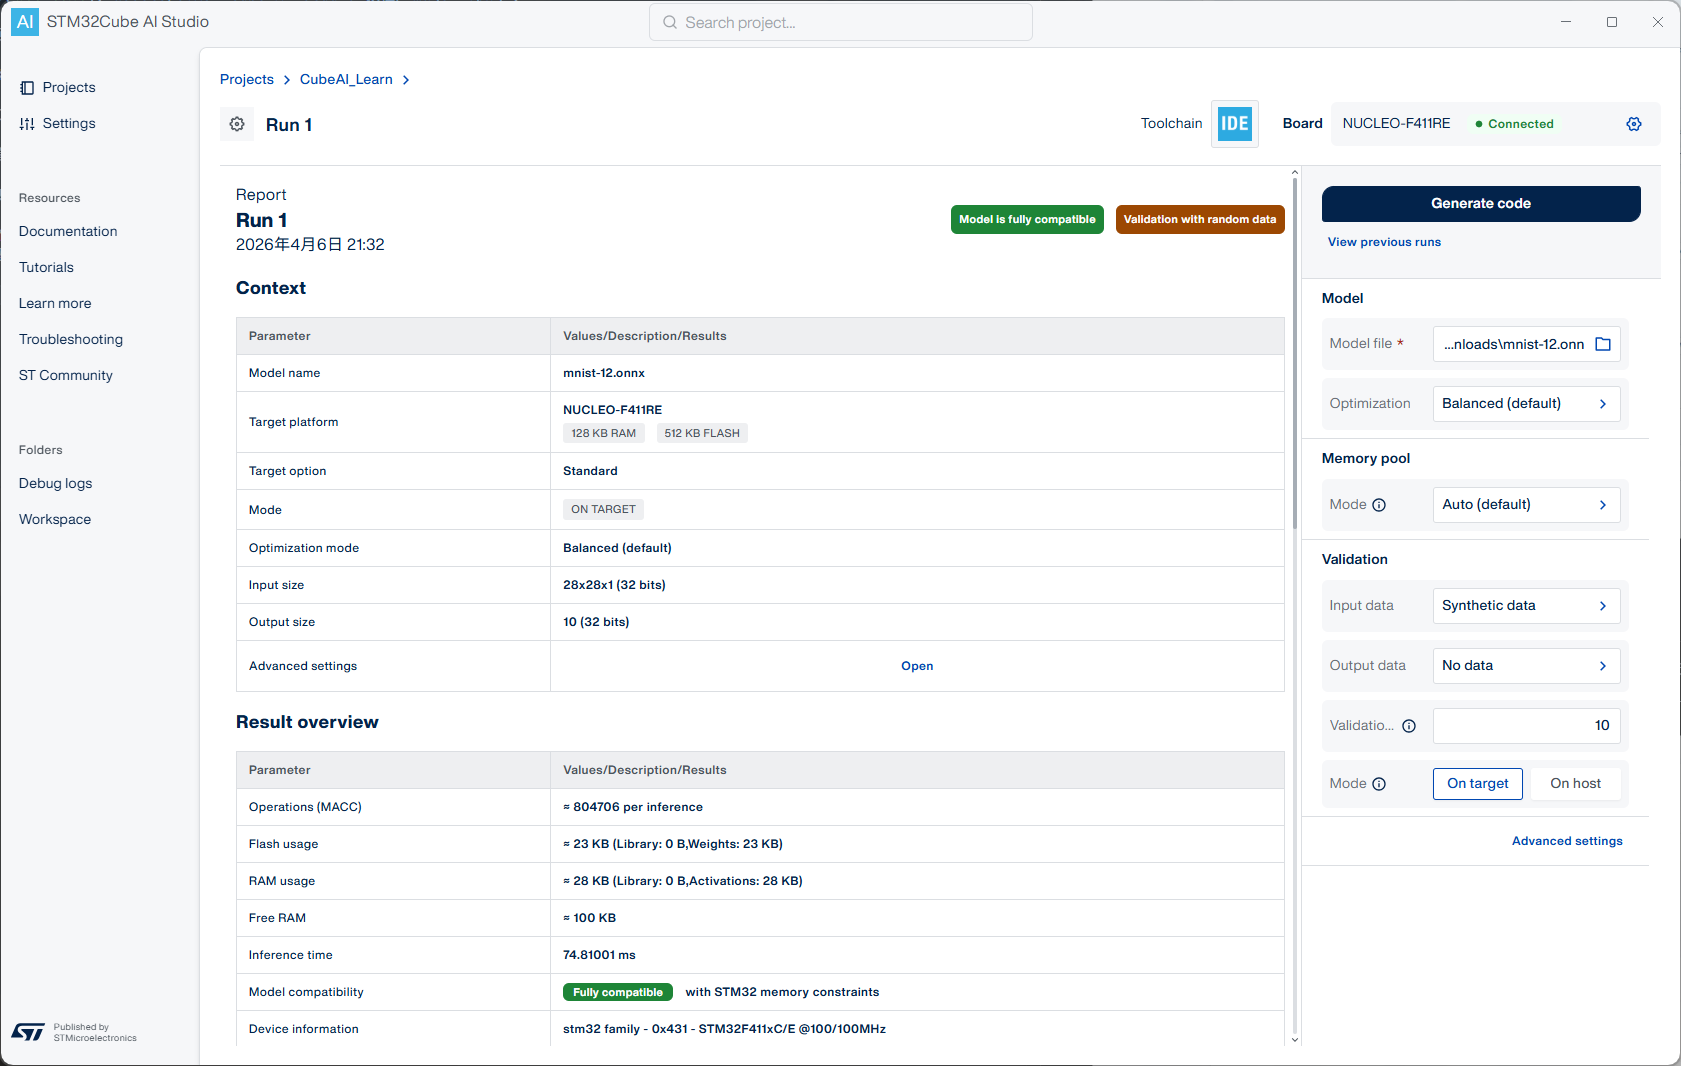The width and height of the screenshot is (1681, 1066).
Task: Open Input data Synthetic data dropdown
Action: (x=1526, y=606)
